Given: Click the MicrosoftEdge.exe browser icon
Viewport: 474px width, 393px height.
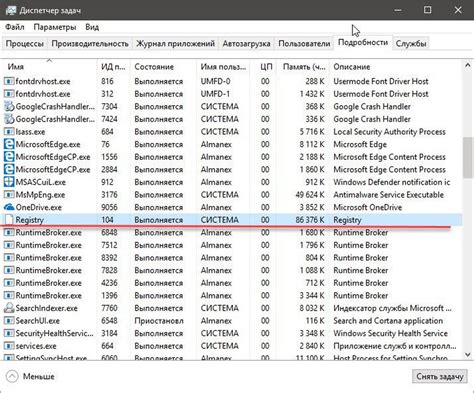Looking at the screenshot, I should [x=9, y=144].
